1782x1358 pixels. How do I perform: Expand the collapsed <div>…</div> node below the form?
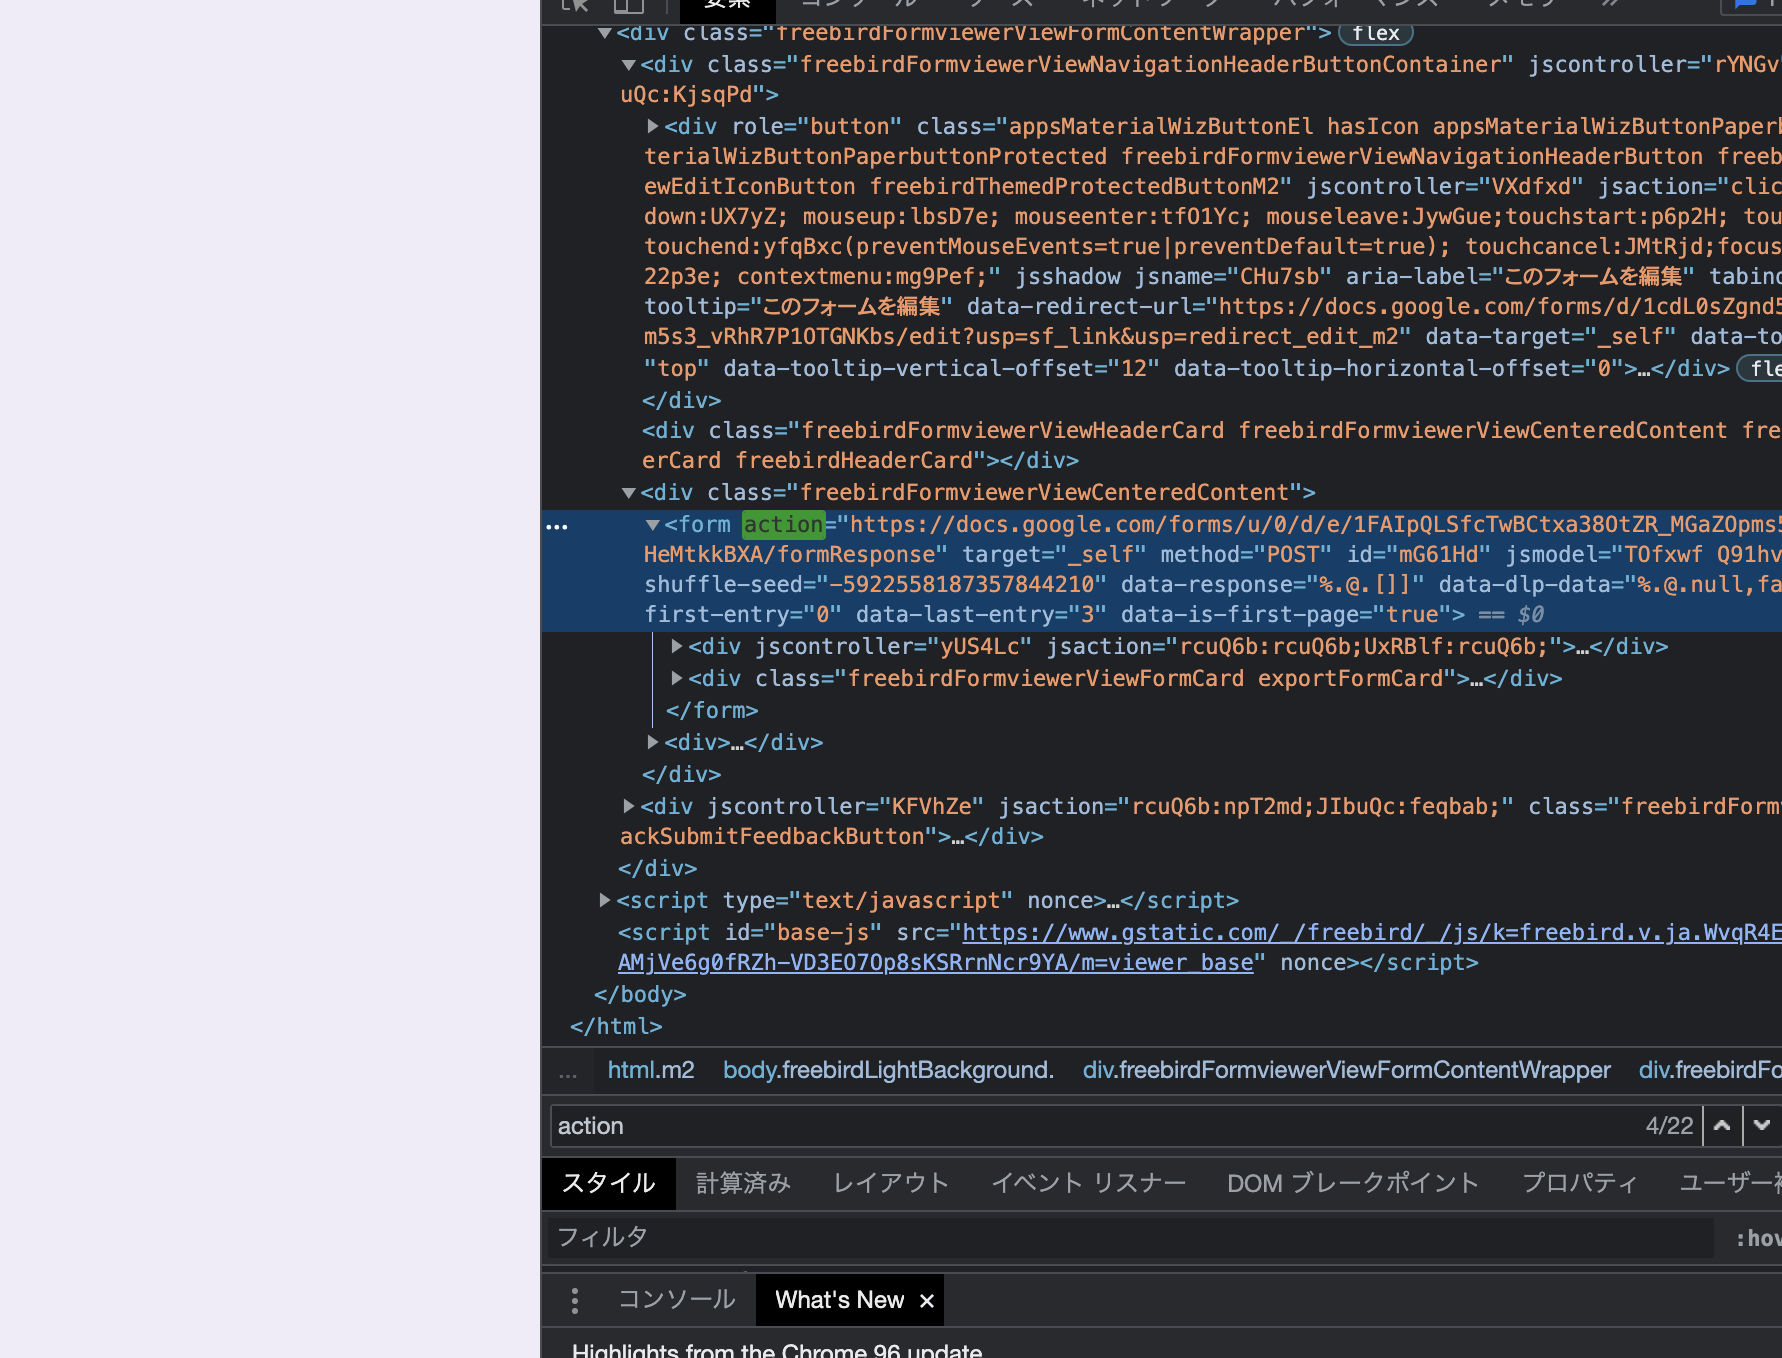click(653, 742)
